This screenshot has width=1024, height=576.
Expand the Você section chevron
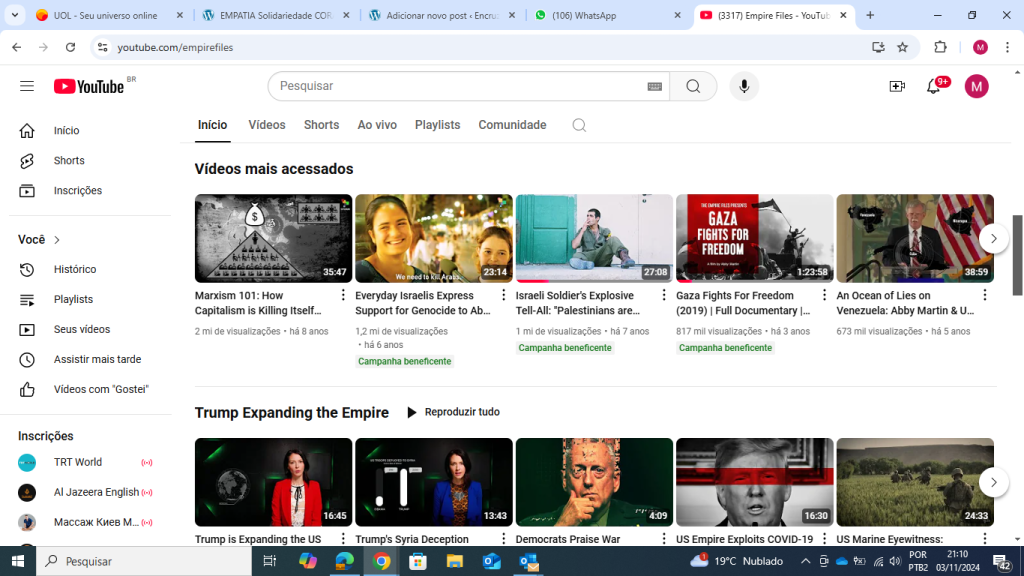tap(57, 240)
